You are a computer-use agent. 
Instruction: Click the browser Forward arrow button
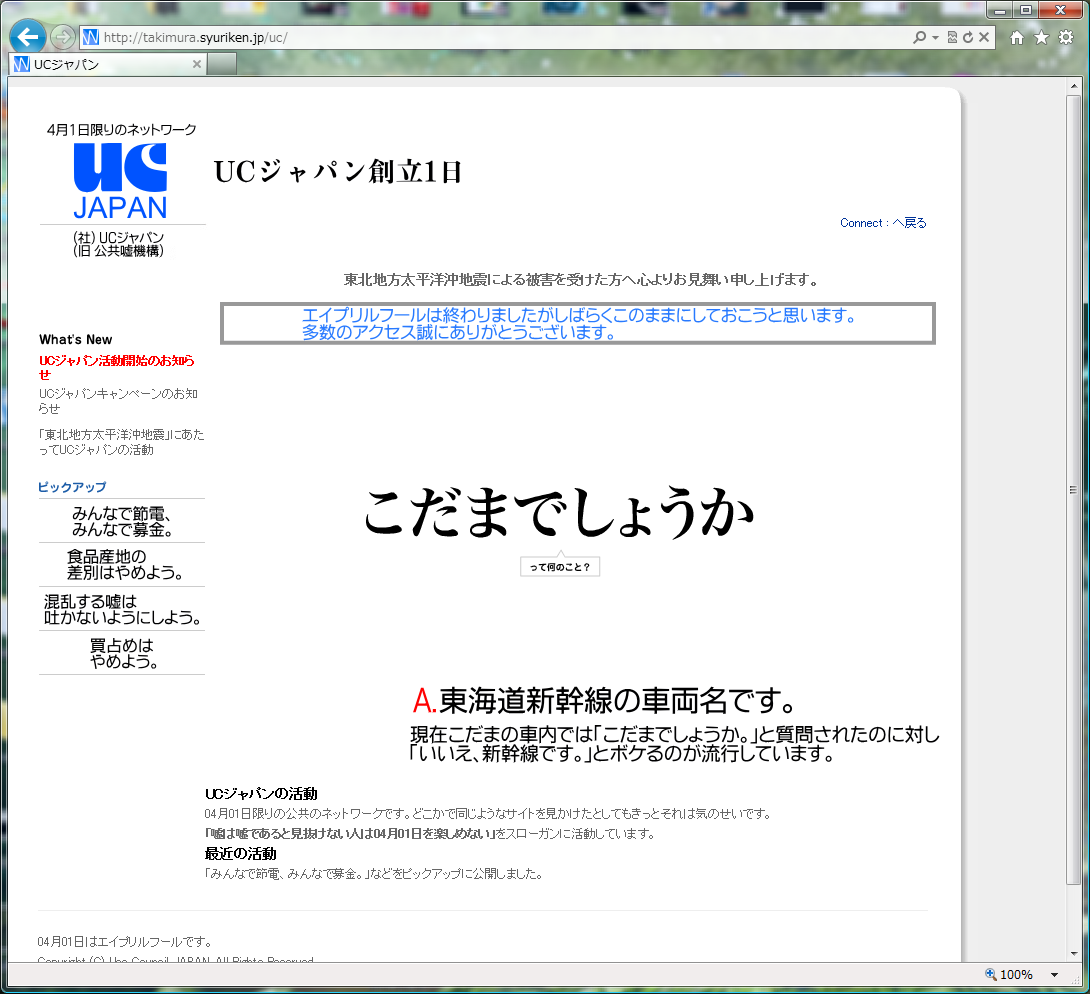tap(63, 37)
